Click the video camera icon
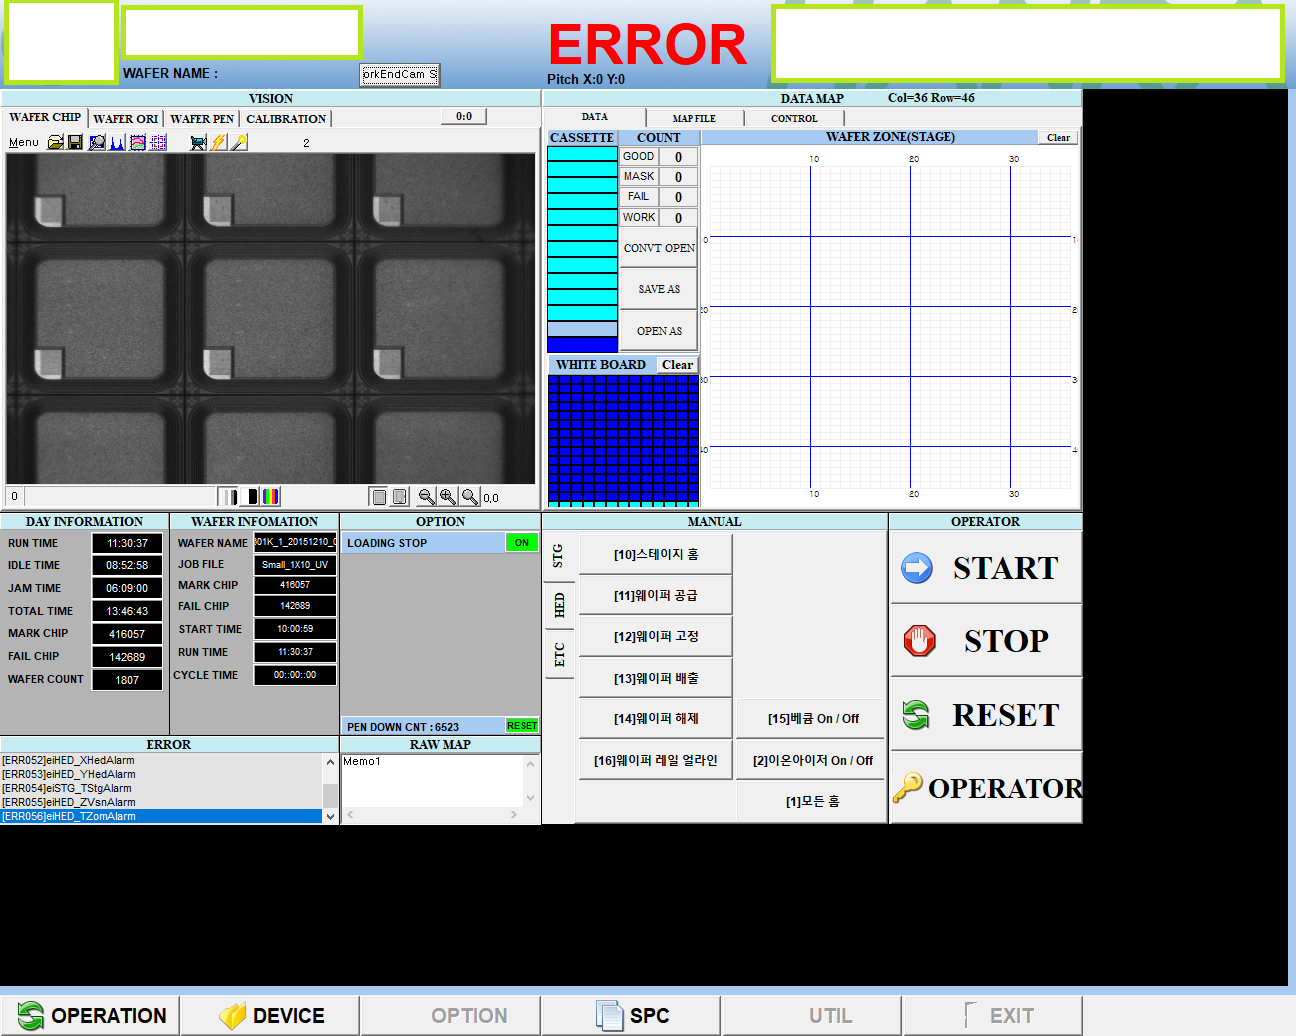 (198, 143)
